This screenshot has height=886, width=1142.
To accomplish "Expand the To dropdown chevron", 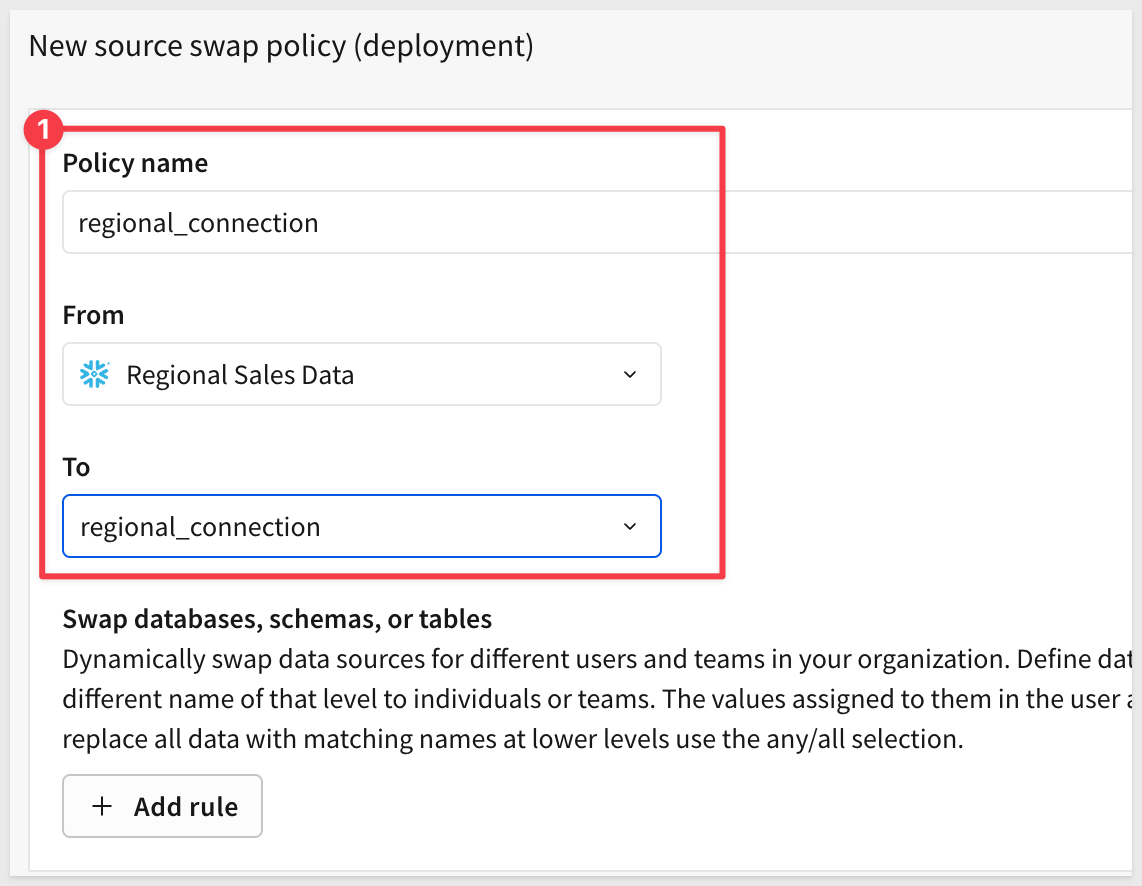I will point(629,527).
